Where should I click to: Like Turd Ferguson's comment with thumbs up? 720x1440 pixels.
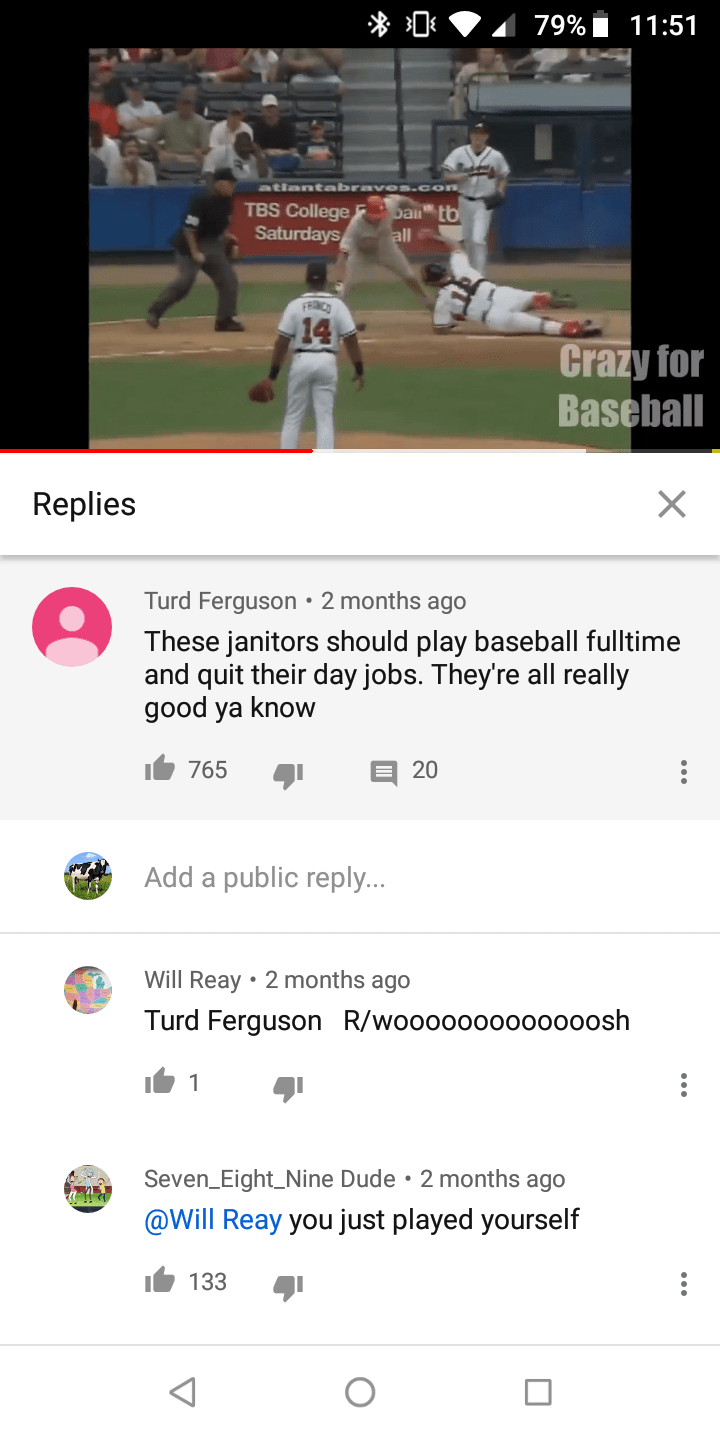160,769
